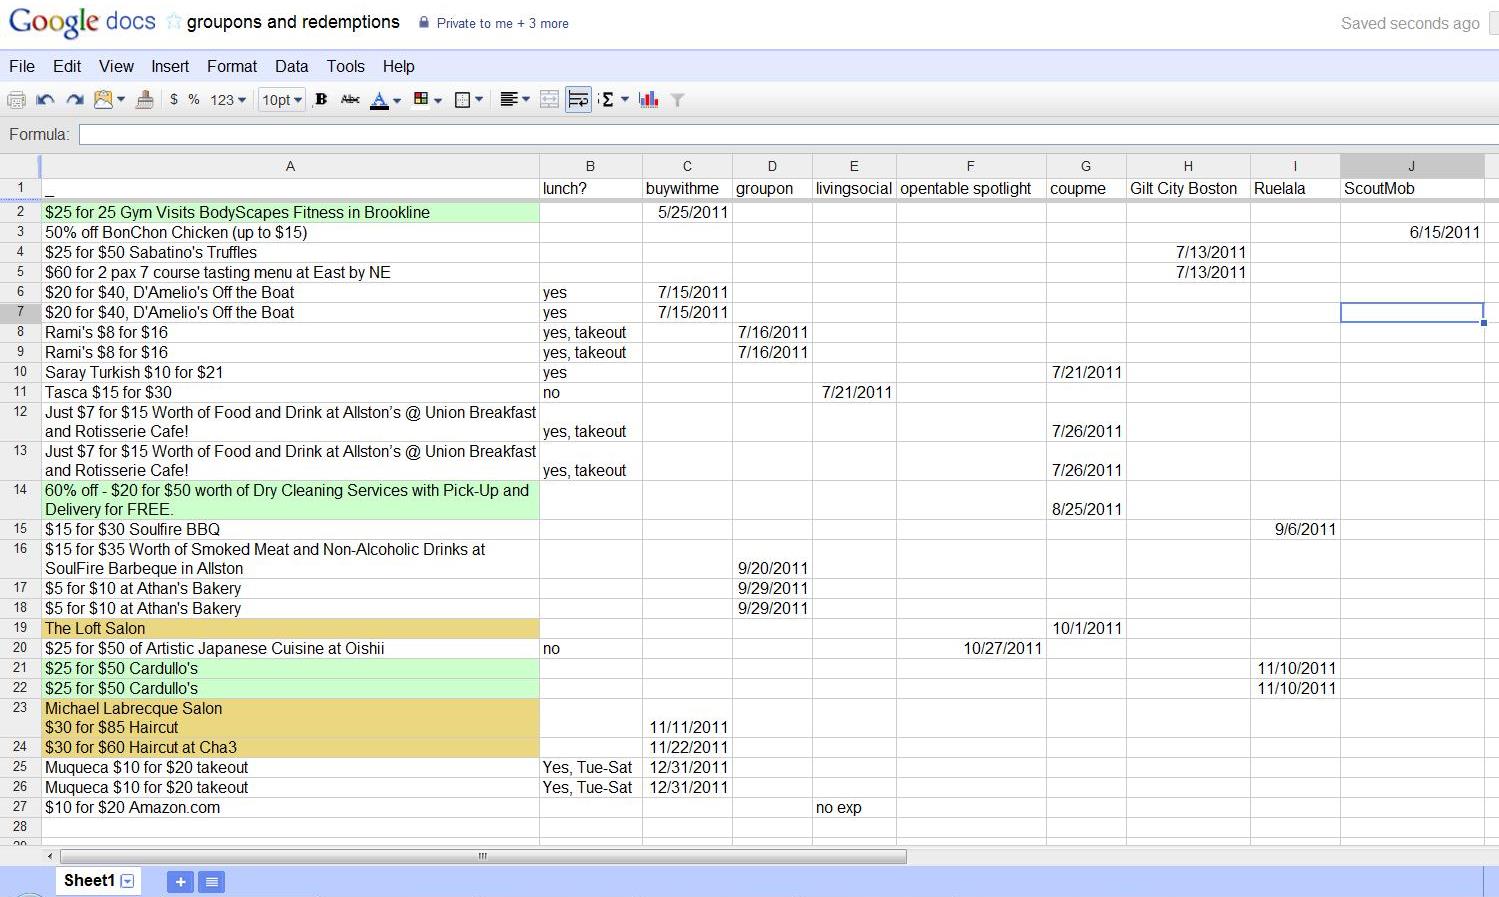Click the document title groupons and redemptions
Image resolution: width=1499 pixels, height=897 pixels.
tap(293, 22)
